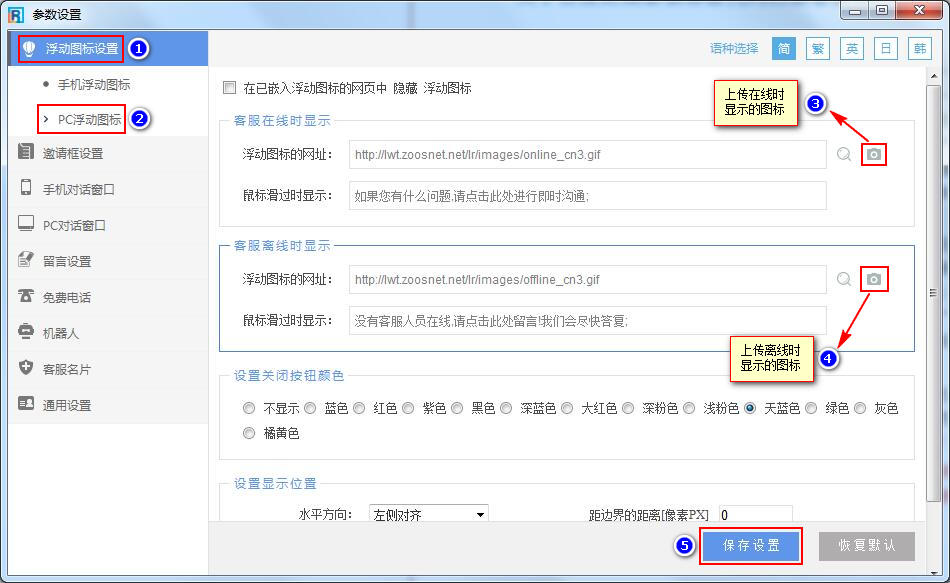Maximize the 参数设置 window
The image size is (950, 583).
tap(882, 10)
